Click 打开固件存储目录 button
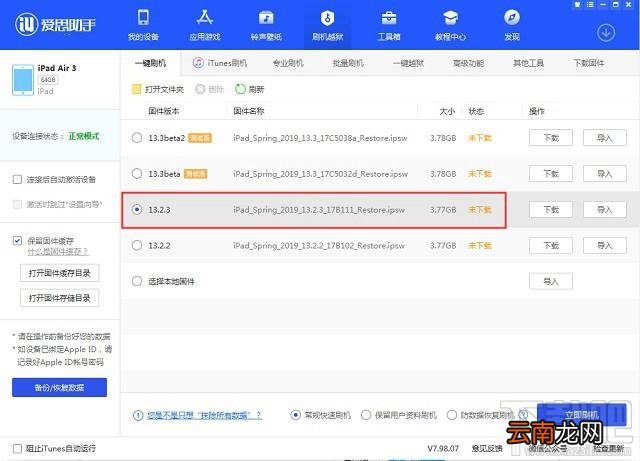Viewport: 640px width, 461px height. pyautogui.click(x=60, y=298)
